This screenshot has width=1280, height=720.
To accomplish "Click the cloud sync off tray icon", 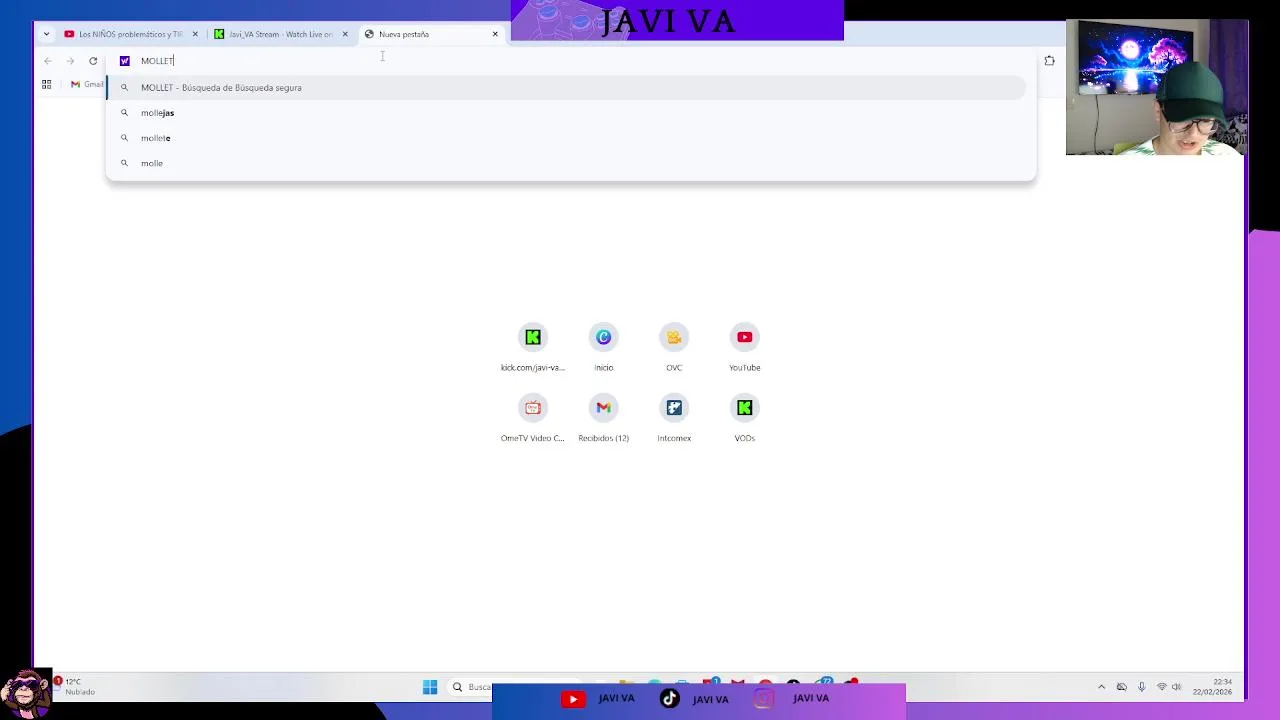I will 1121,687.
